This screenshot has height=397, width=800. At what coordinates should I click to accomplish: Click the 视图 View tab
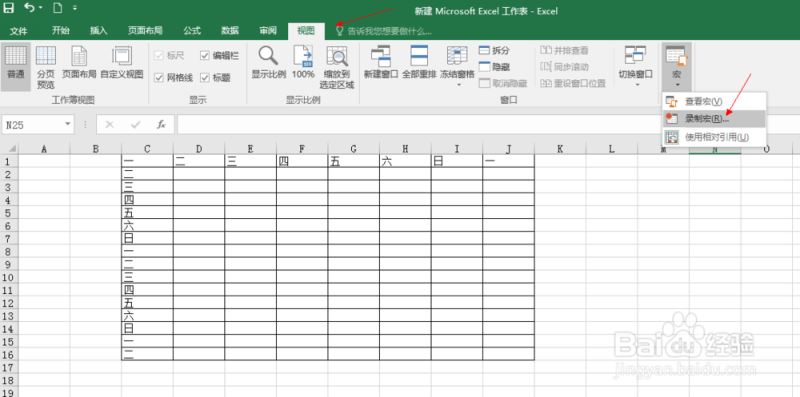306,31
